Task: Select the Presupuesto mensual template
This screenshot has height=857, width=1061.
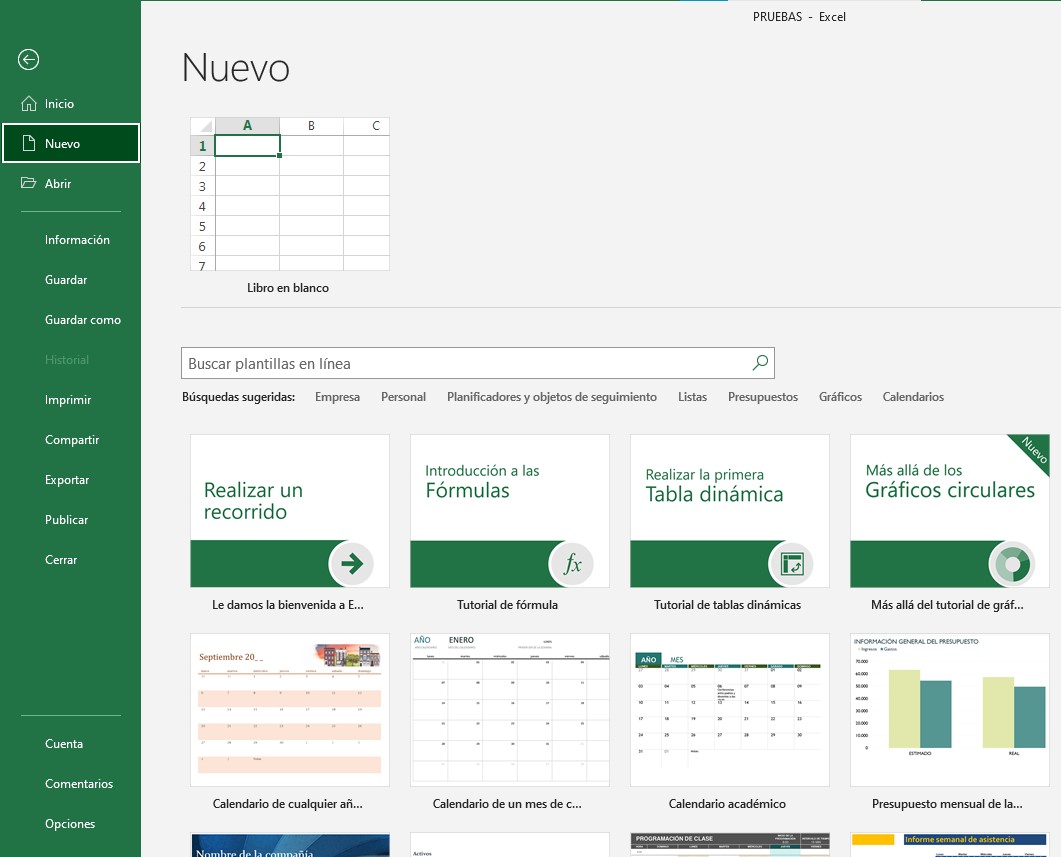Action: click(x=948, y=709)
